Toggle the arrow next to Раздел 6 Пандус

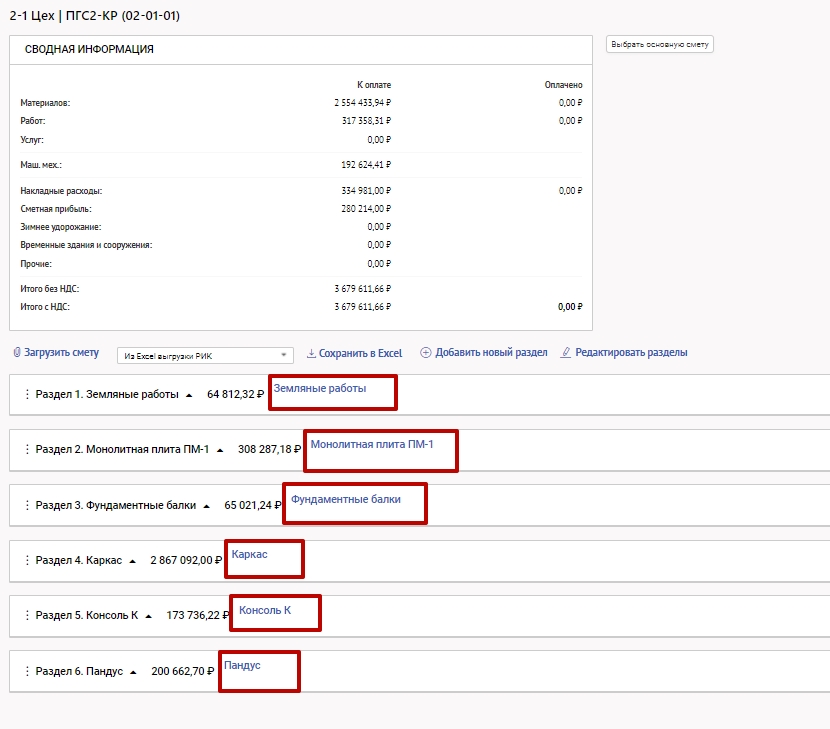[x=133, y=672]
